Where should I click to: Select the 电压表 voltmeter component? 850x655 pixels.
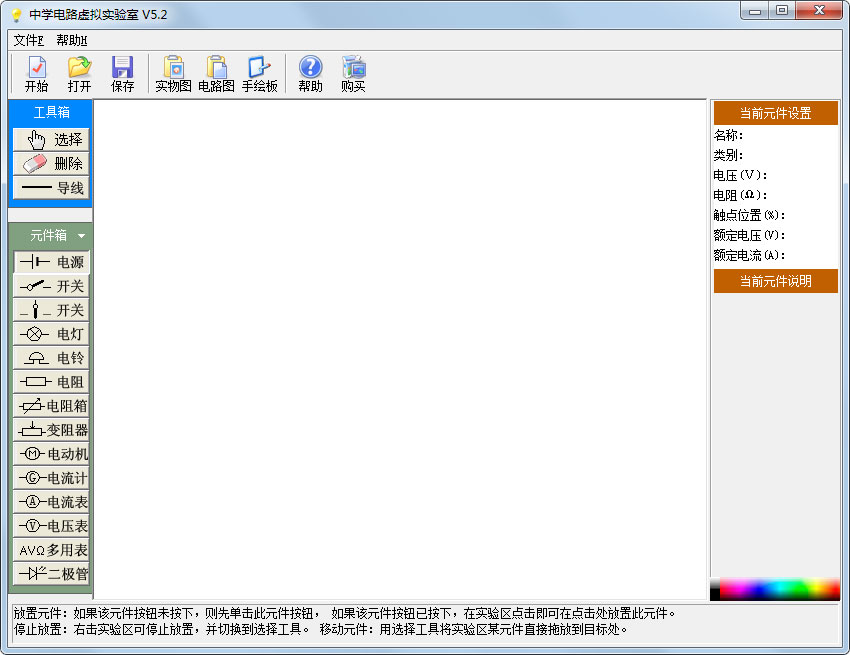(x=51, y=526)
